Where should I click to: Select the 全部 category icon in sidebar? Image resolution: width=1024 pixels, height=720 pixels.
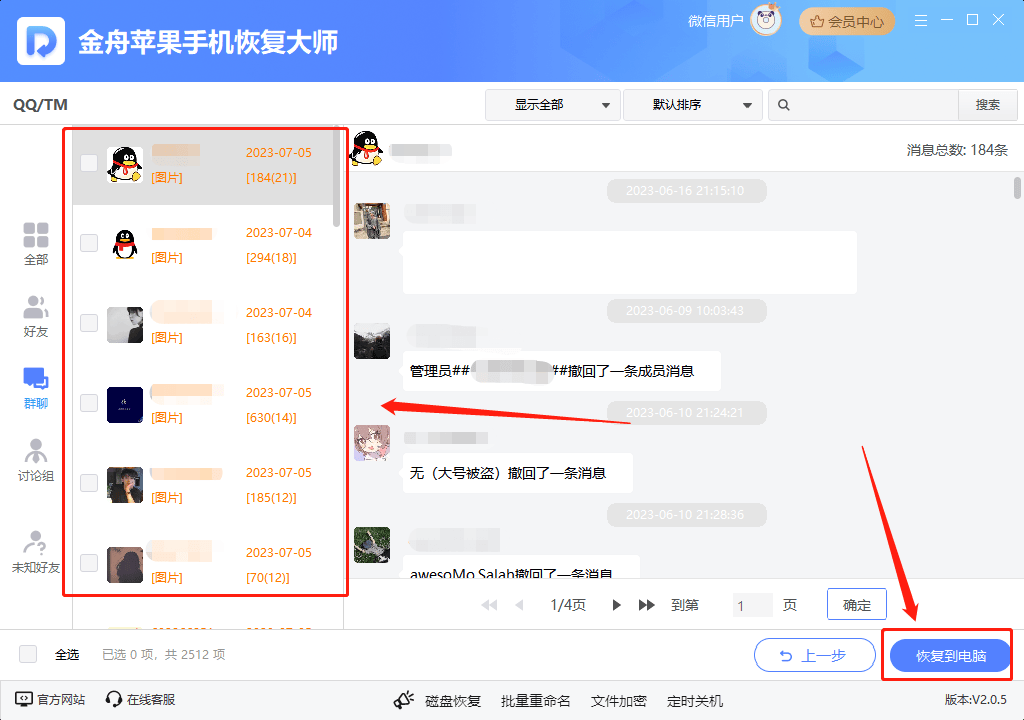click(35, 243)
